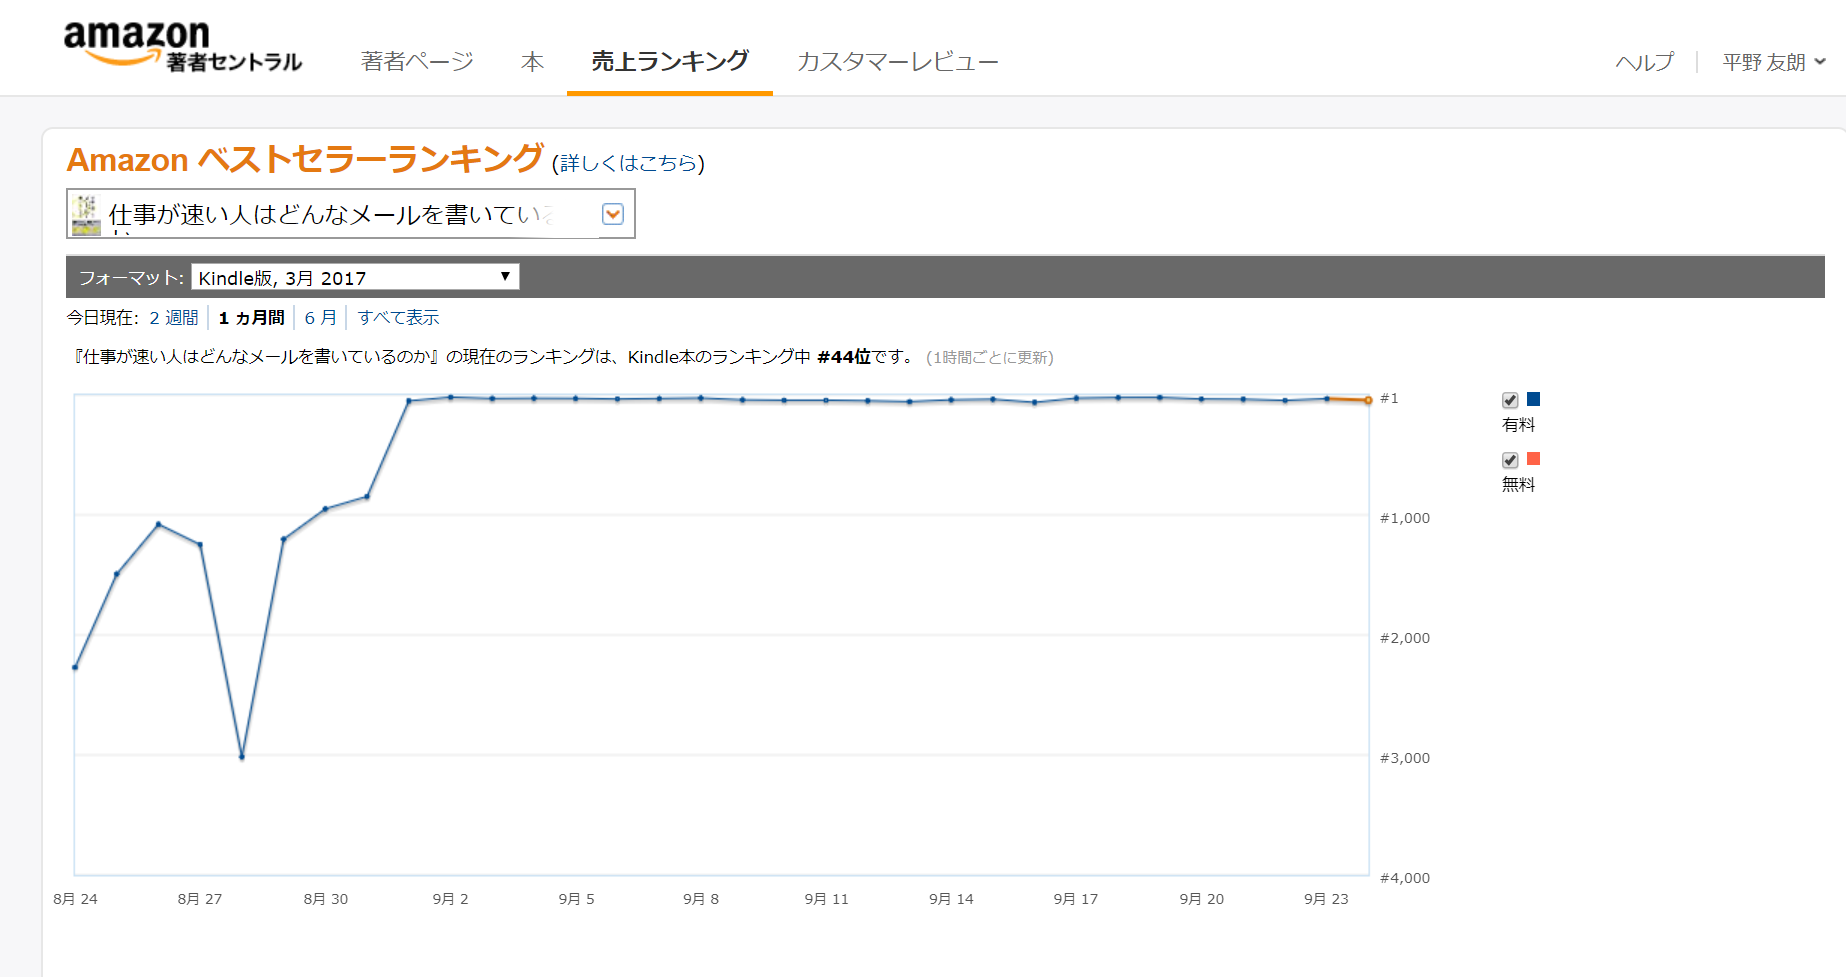Expand the 平野 友朗 account menu
This screenshot has width=1846, height=977.
tap(1774, 62)
